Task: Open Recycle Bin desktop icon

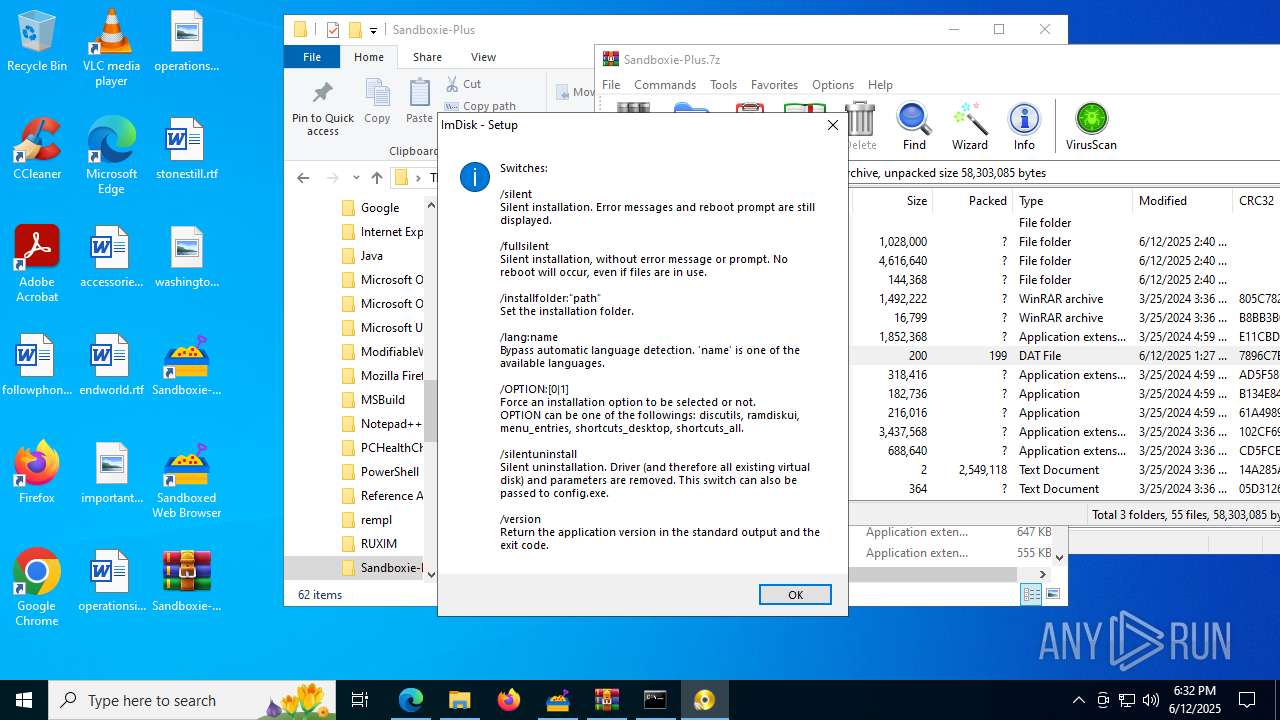Action: (x=37, y=42)
